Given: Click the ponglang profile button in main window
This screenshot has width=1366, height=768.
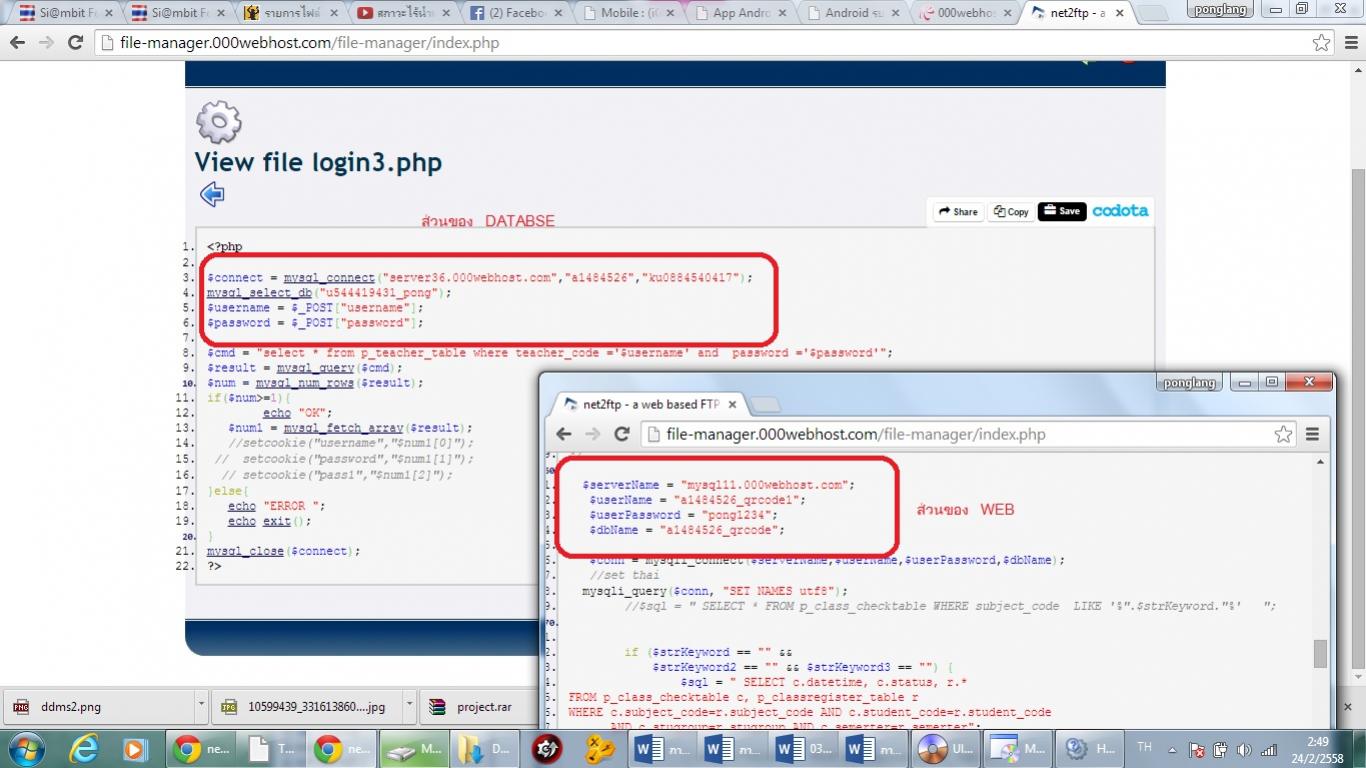Looking at the screenshot, I should 1221,9.
